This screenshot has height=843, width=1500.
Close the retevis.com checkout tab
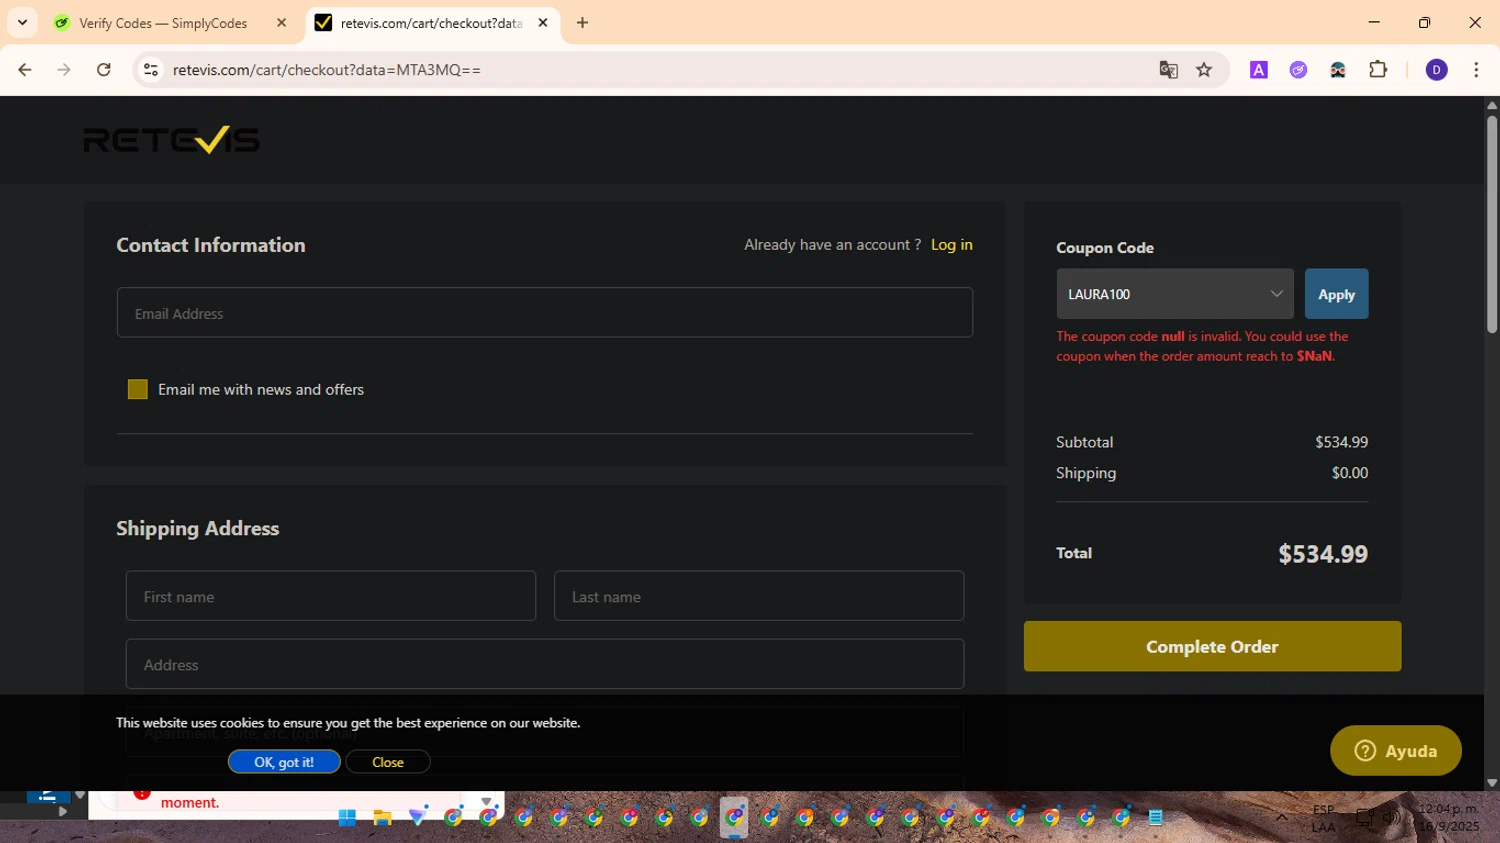543,22
